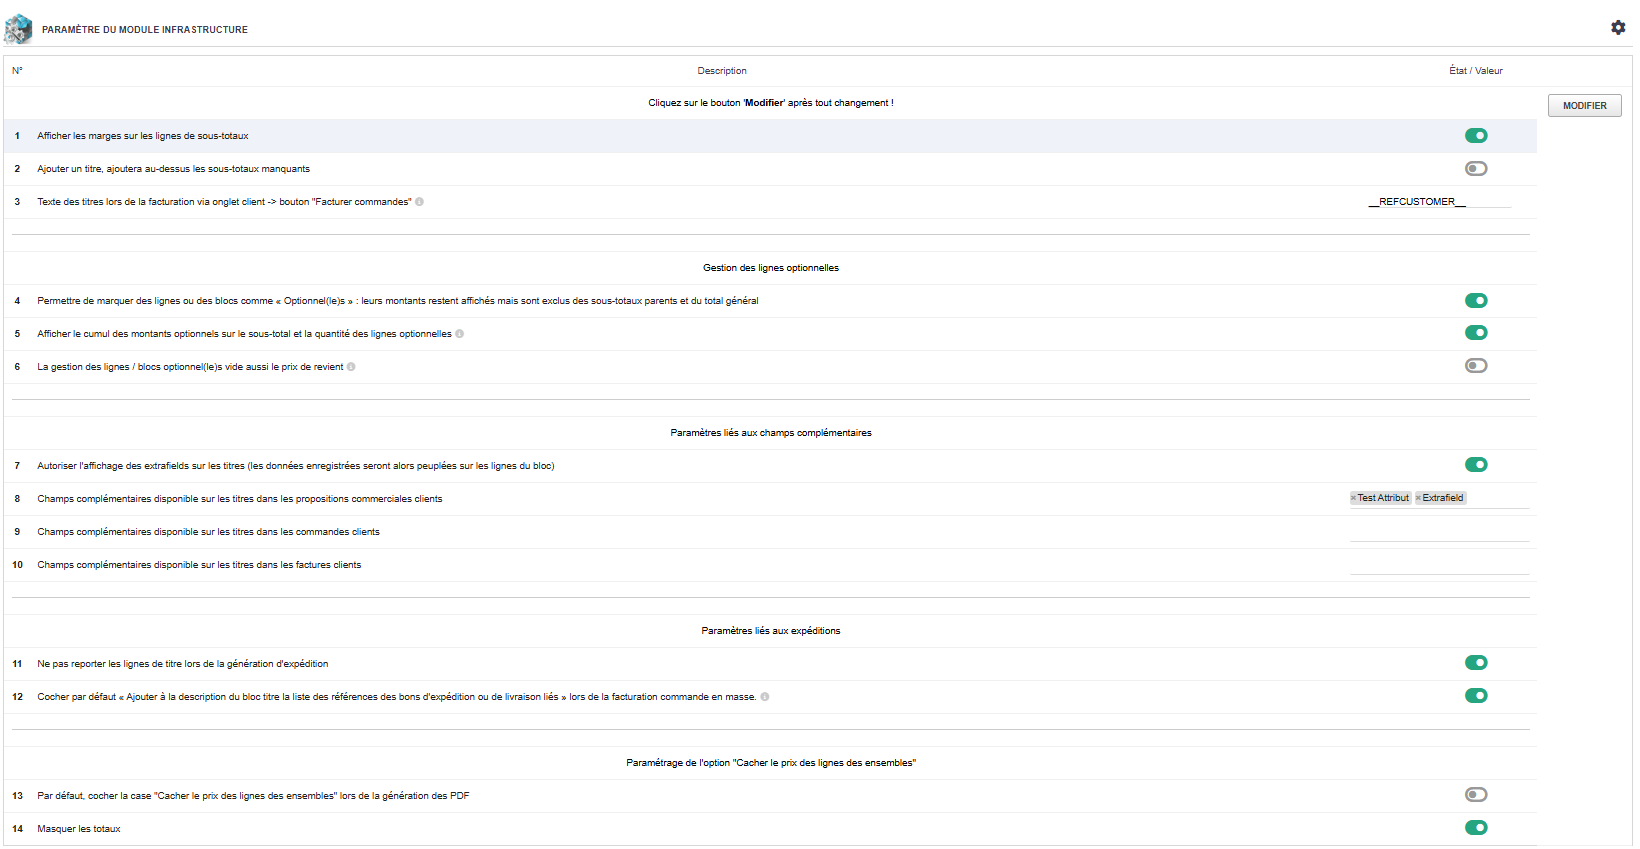Click the "Cacher le prix des lignes" section heading
Image resolution: width=1640 pixels, height=849 pixels.
point(771,763)
